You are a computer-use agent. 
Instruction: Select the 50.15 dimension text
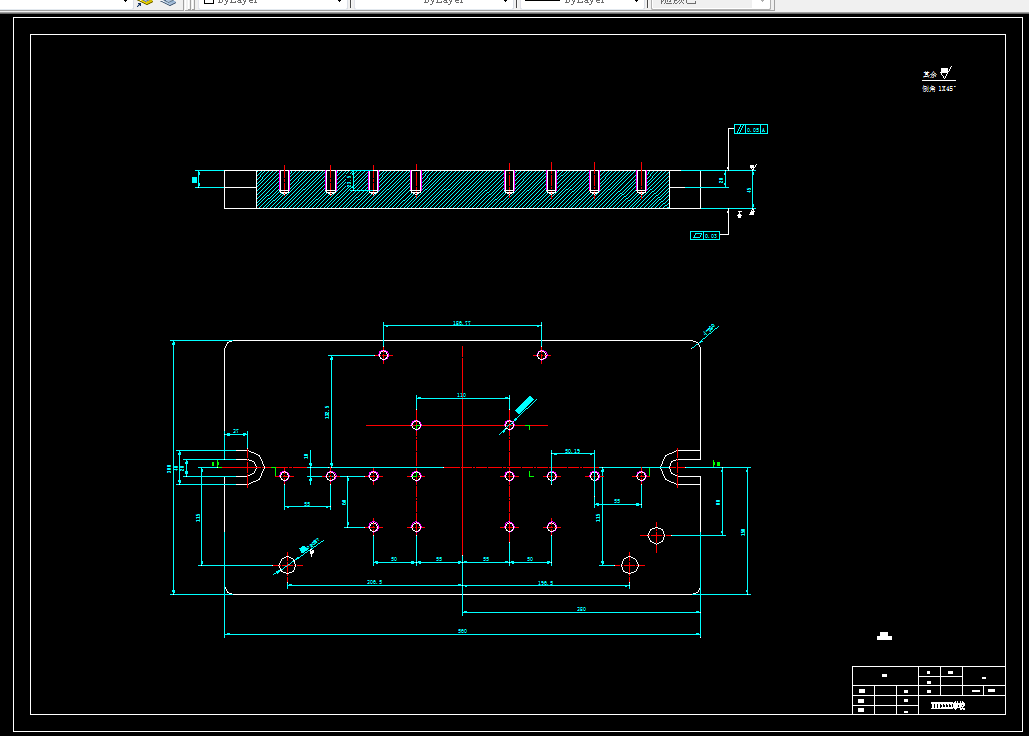coord(572,451)
